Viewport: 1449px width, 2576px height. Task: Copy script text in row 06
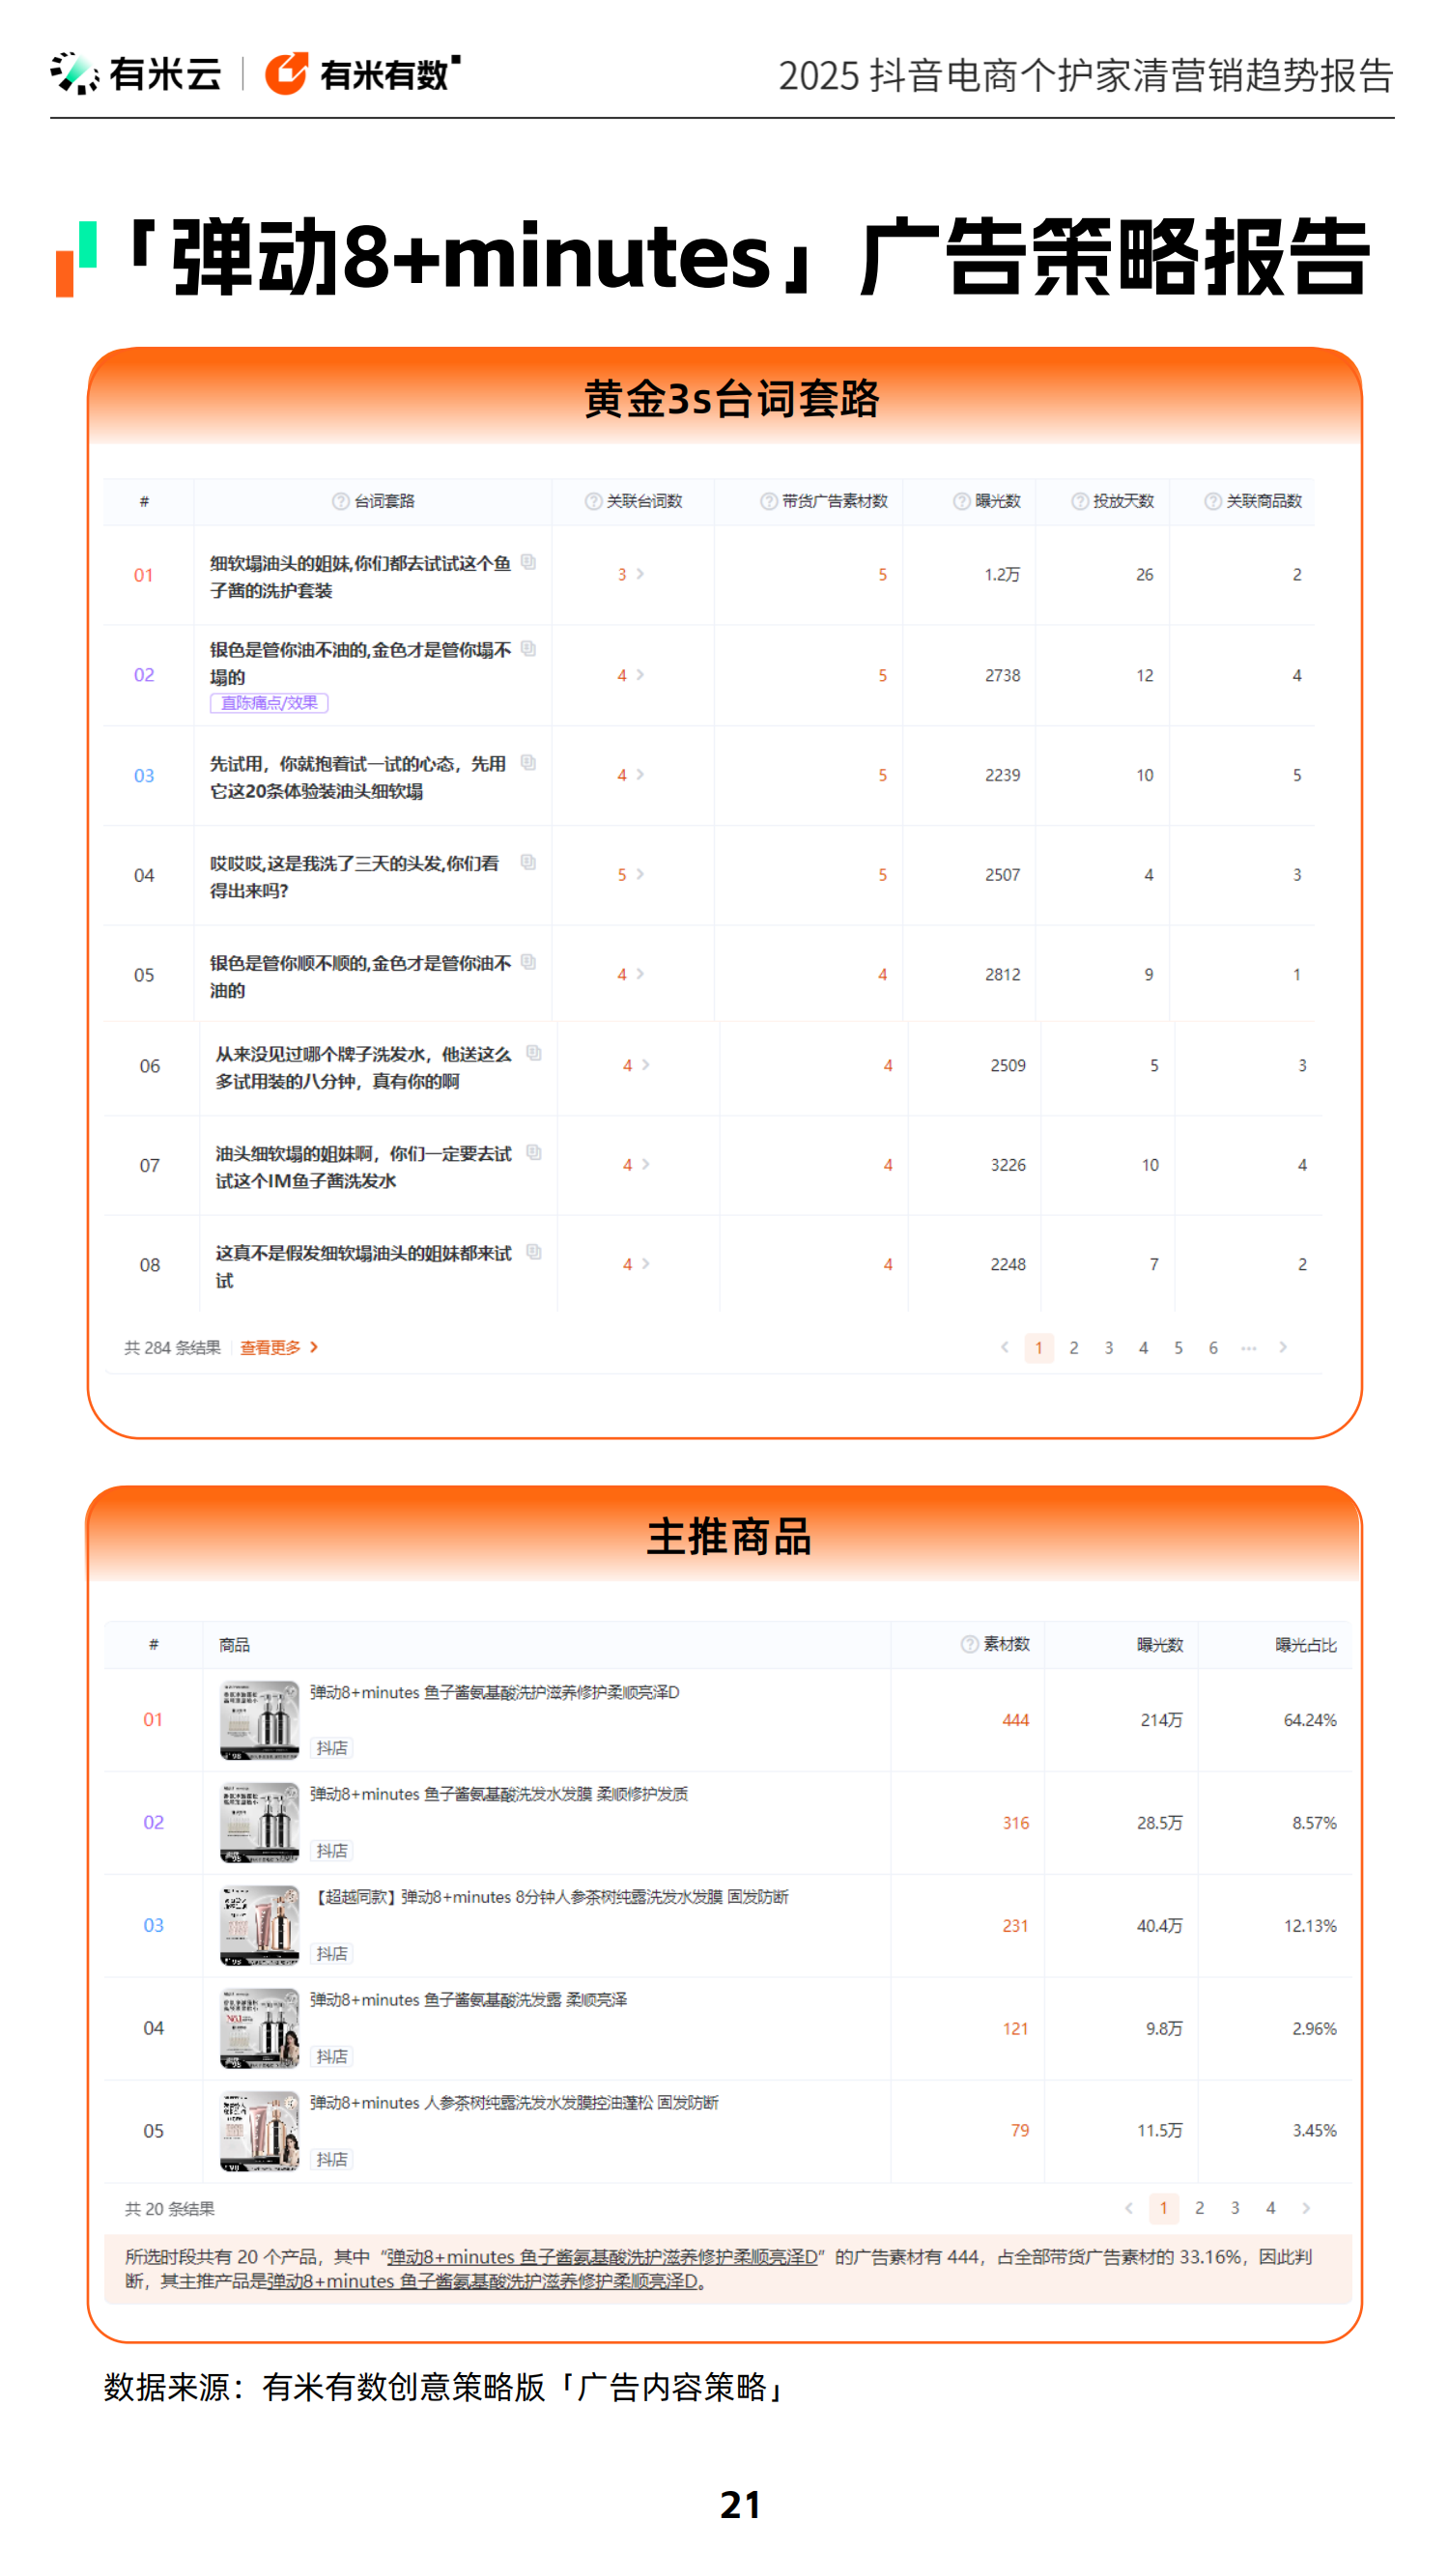(x=534, y=1053)
